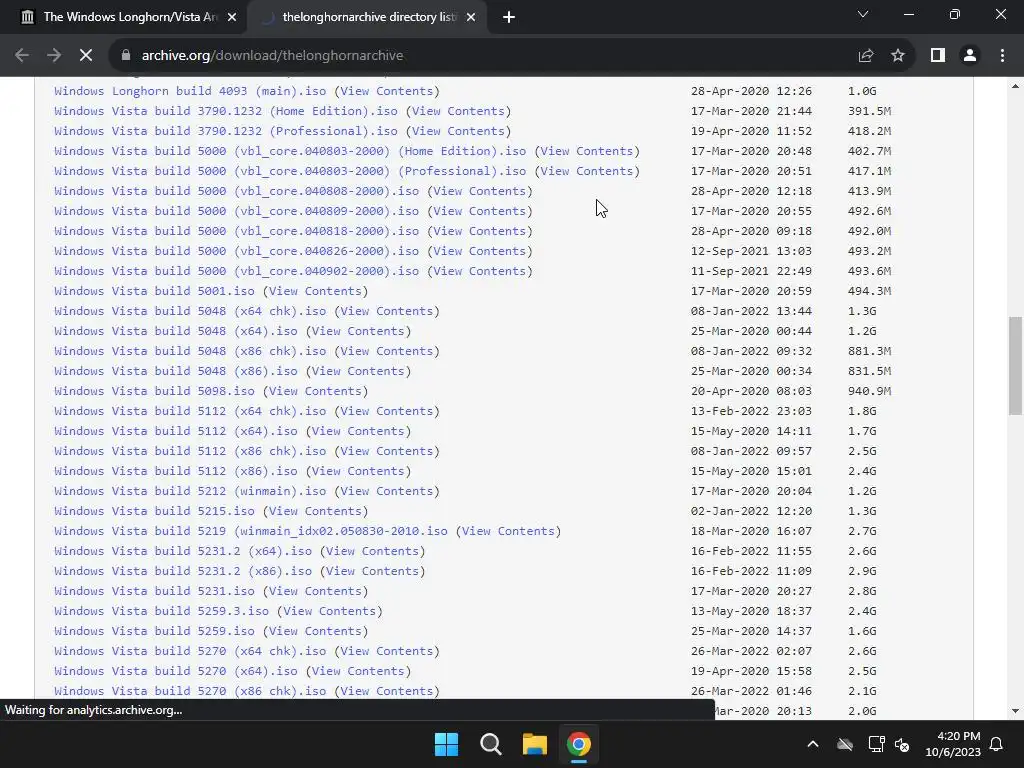Image resolution: width=1024 pixels, height=768 pixels.
Task: Open build 5000 (vbl_core.040818-2000).iso
Action: pyautogui.click(x=236, y=231)
